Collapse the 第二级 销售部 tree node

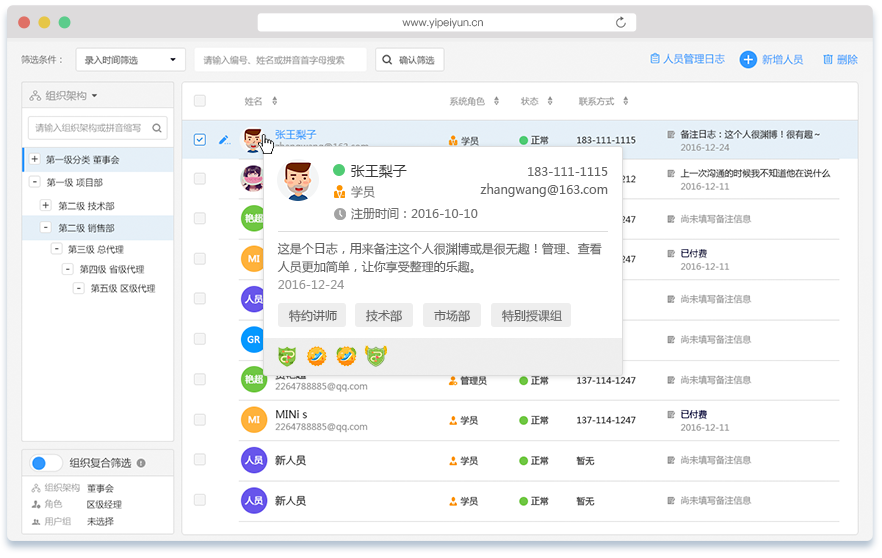click(46, 228)
